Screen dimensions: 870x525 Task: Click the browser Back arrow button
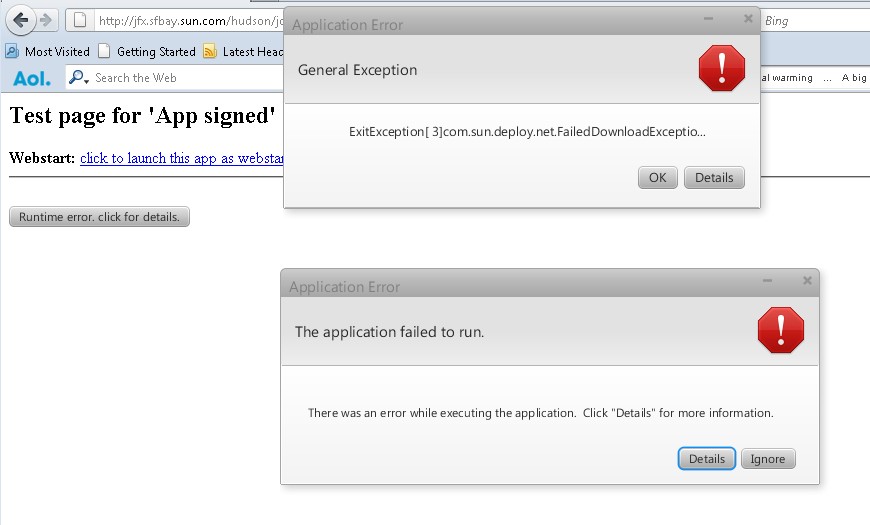20,20
